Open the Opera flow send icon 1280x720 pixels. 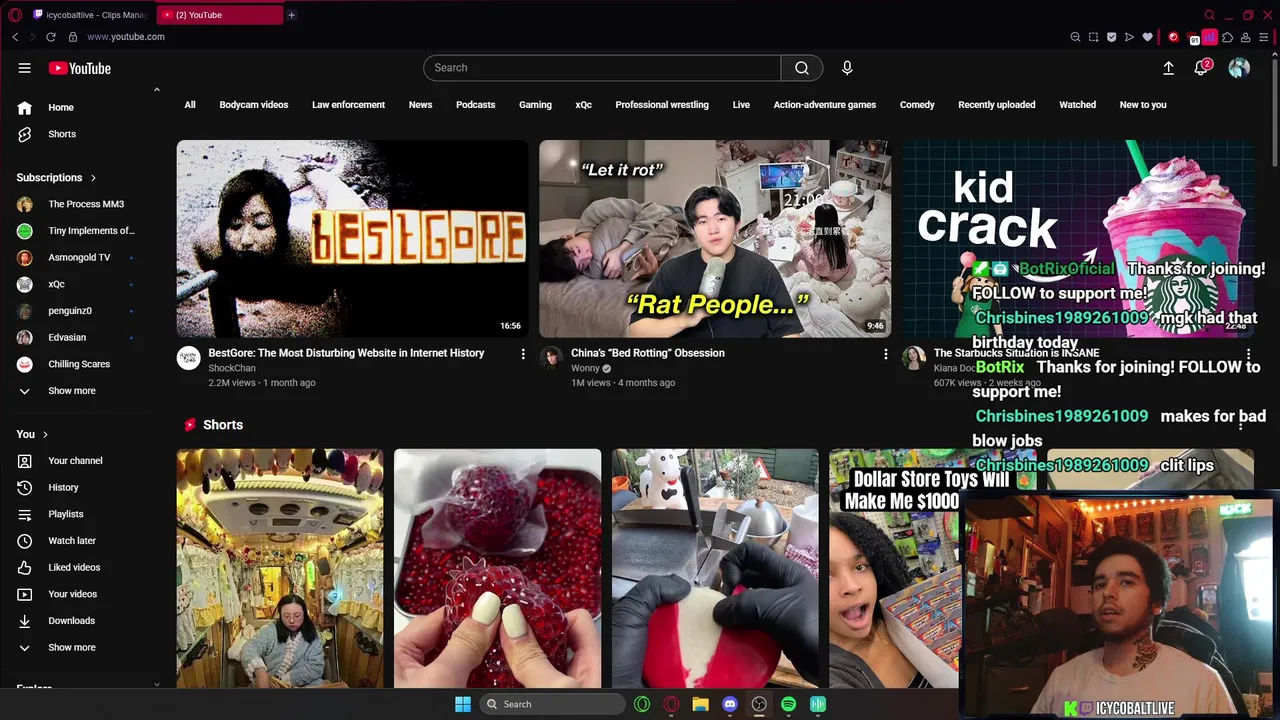tap(1129, 37)
